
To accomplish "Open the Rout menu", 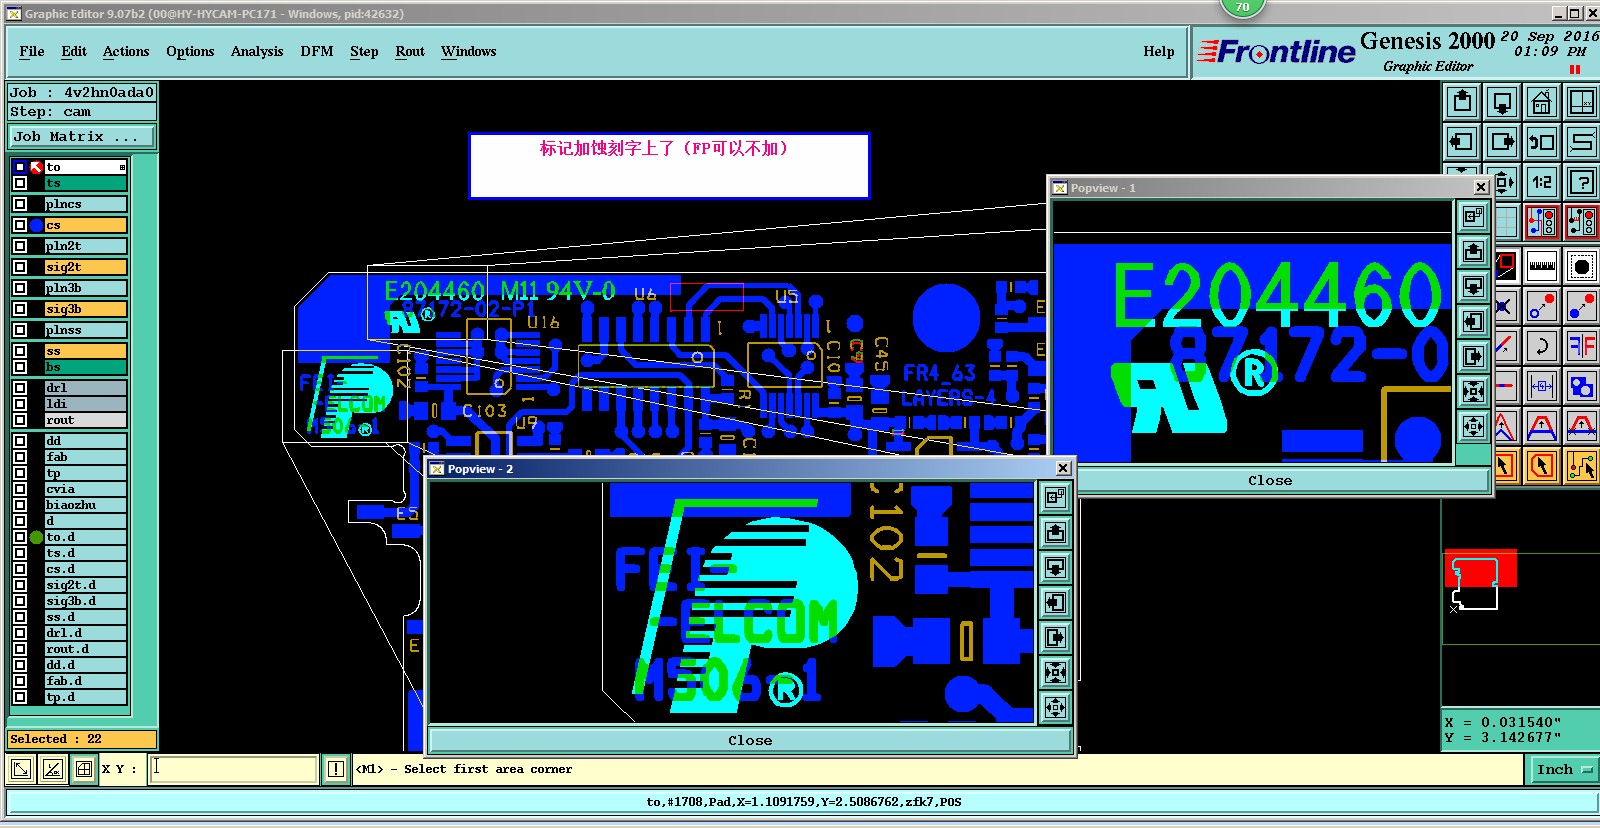I will tap(410, 51).
